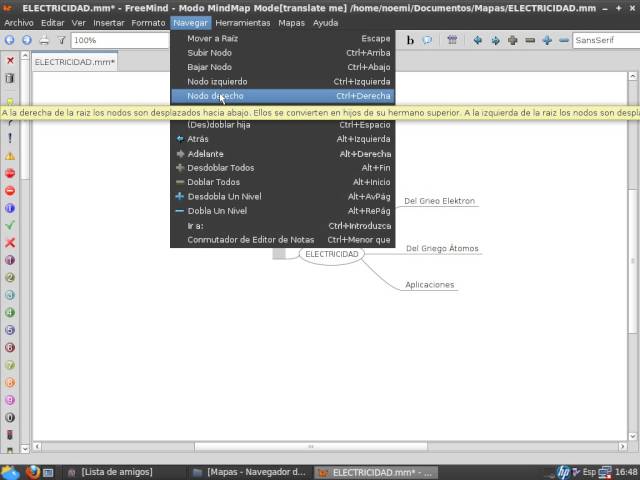Open the Insertar menu

[x=109, y=23]
